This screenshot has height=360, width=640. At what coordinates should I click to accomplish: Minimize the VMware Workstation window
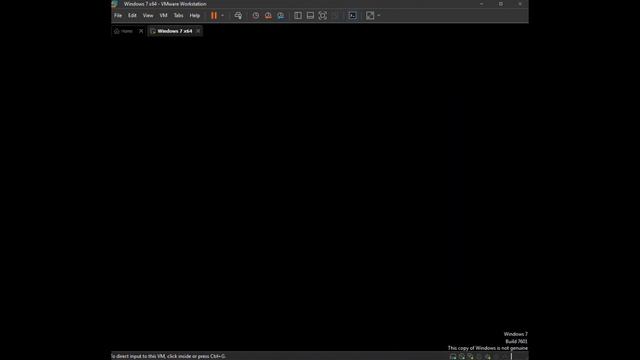[482, 4]
